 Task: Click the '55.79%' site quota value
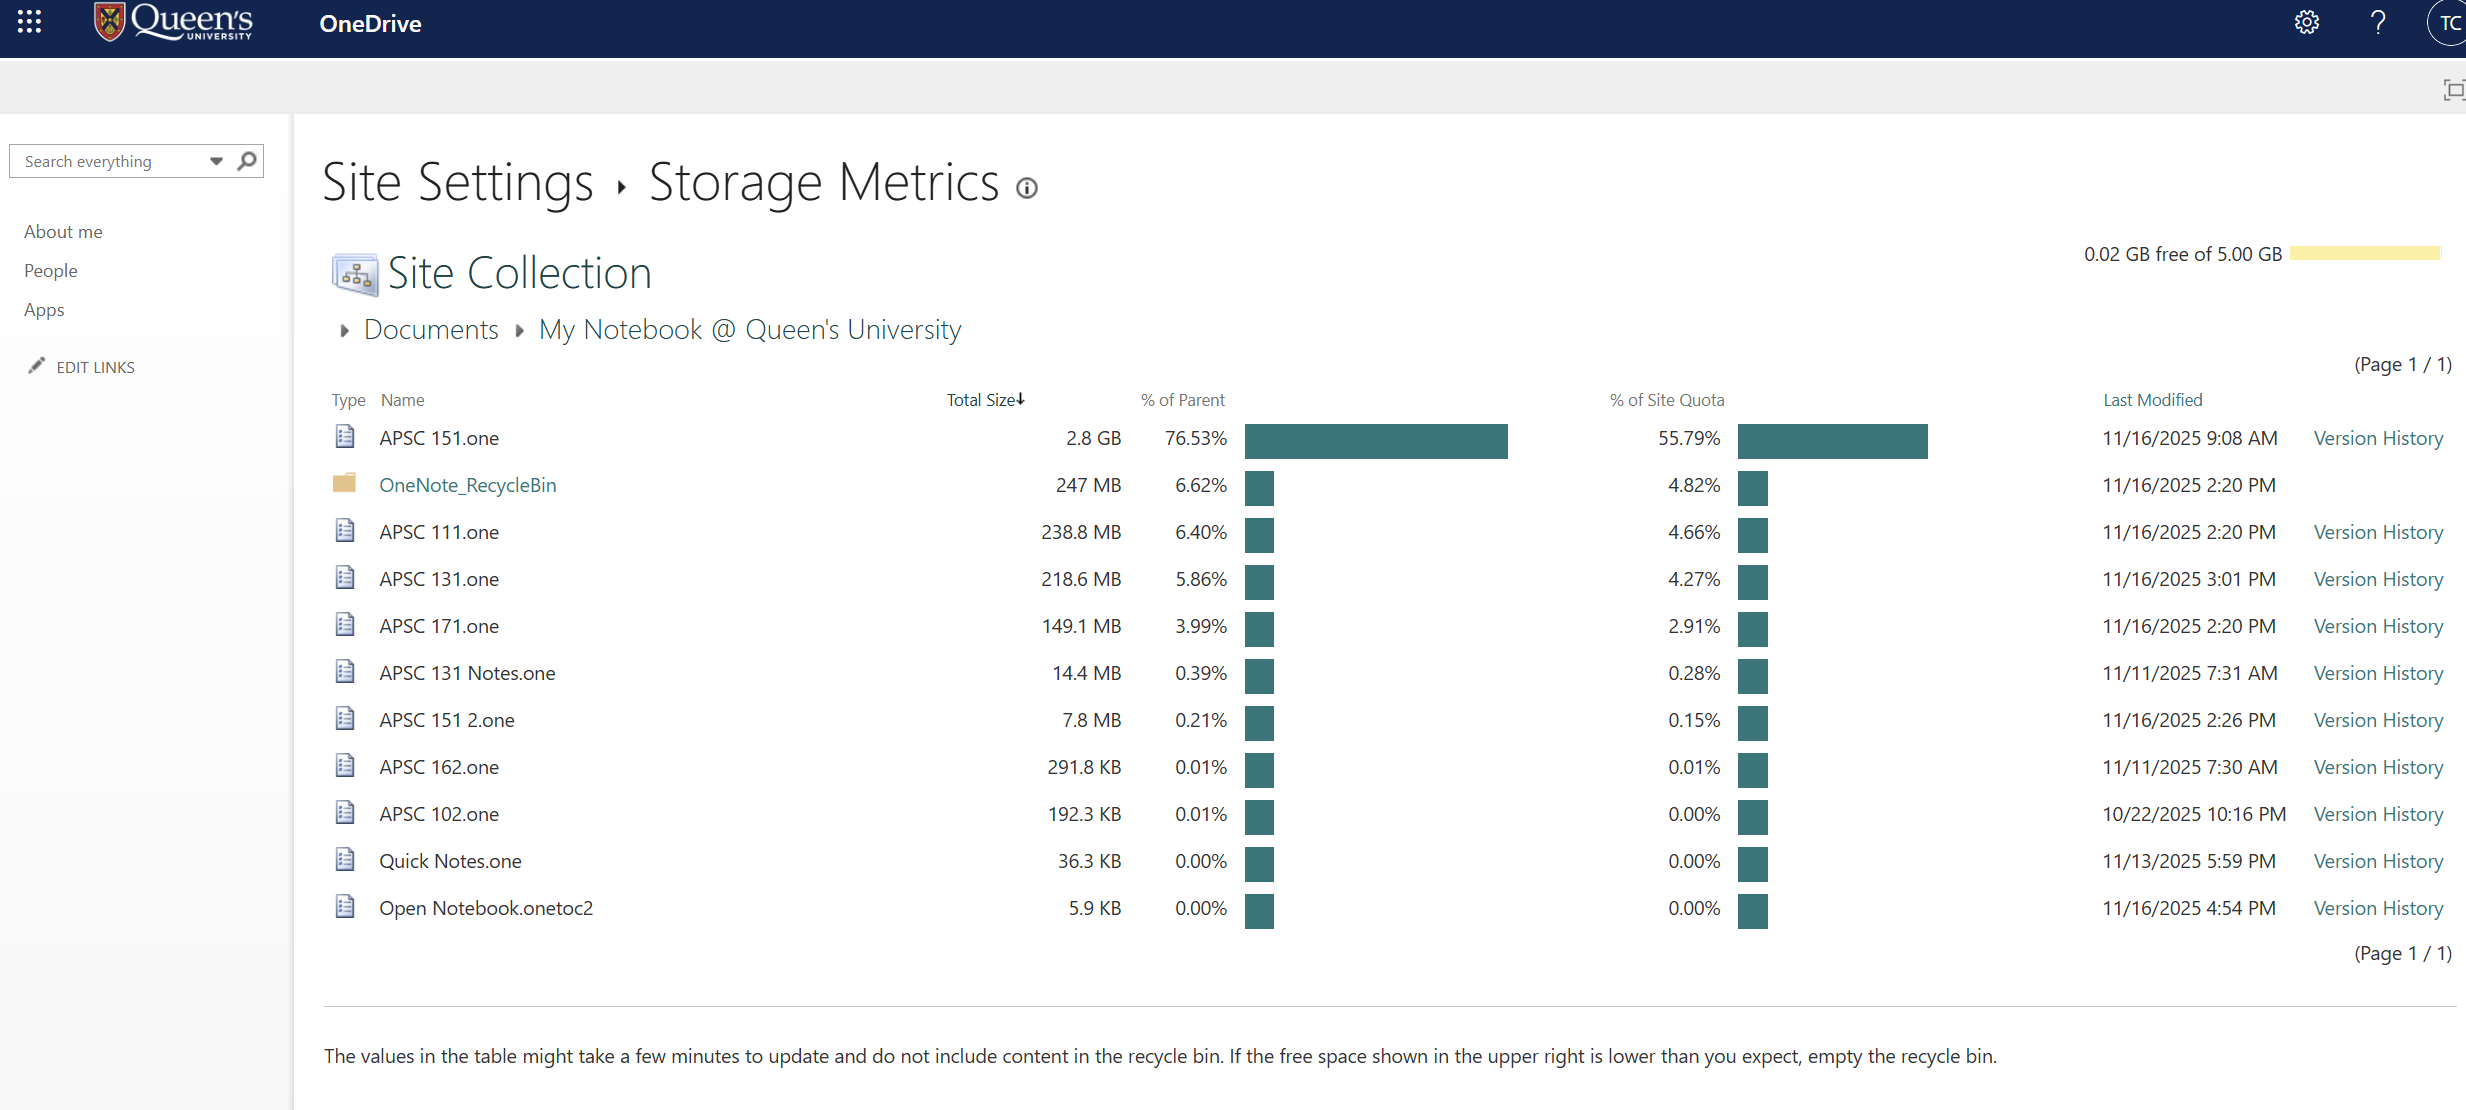pos(1689,438)
